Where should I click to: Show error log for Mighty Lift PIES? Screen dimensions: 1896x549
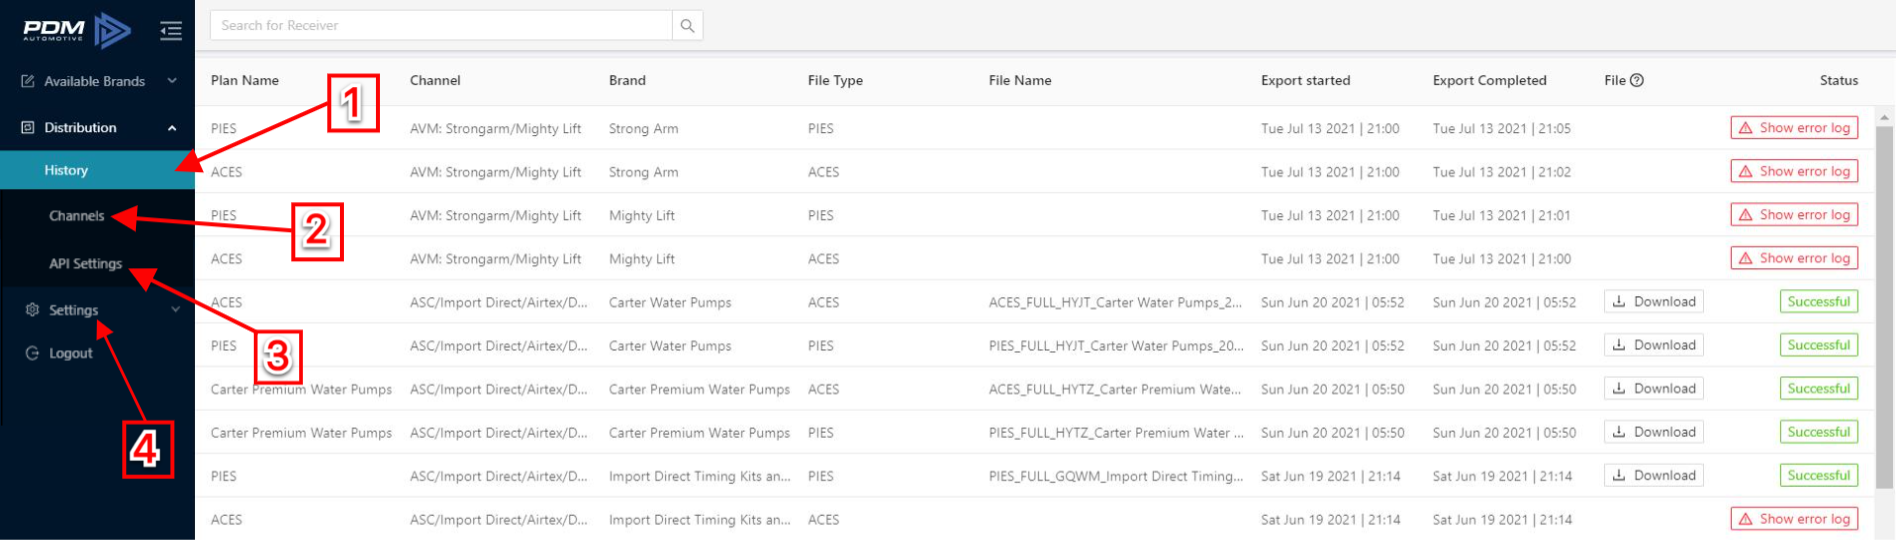point(1794,215)
